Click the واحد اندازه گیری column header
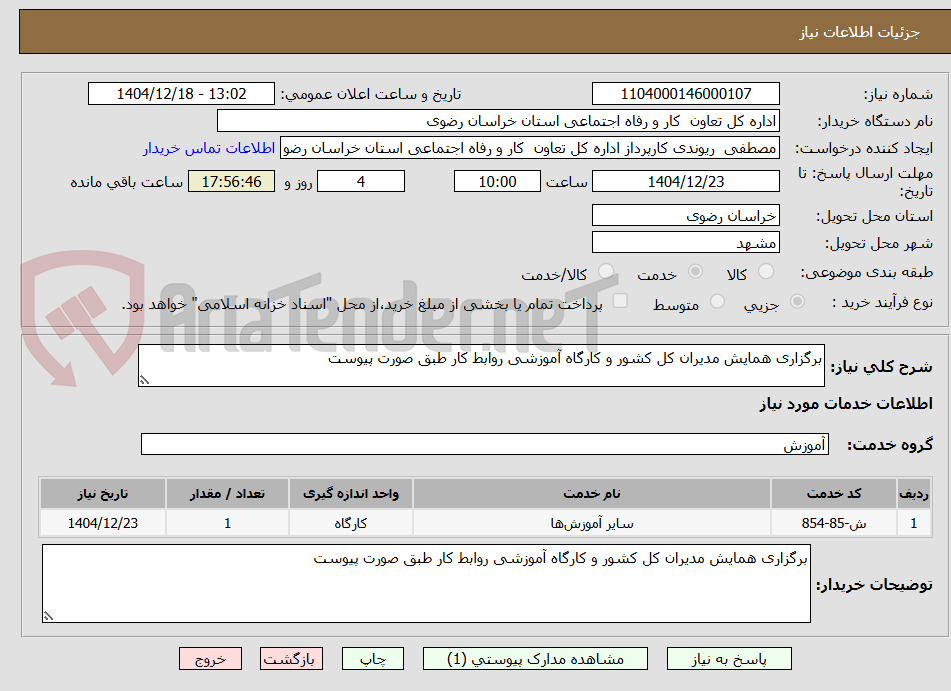The height and width of the screenshot is (691, 951). (x=351, y=494)
